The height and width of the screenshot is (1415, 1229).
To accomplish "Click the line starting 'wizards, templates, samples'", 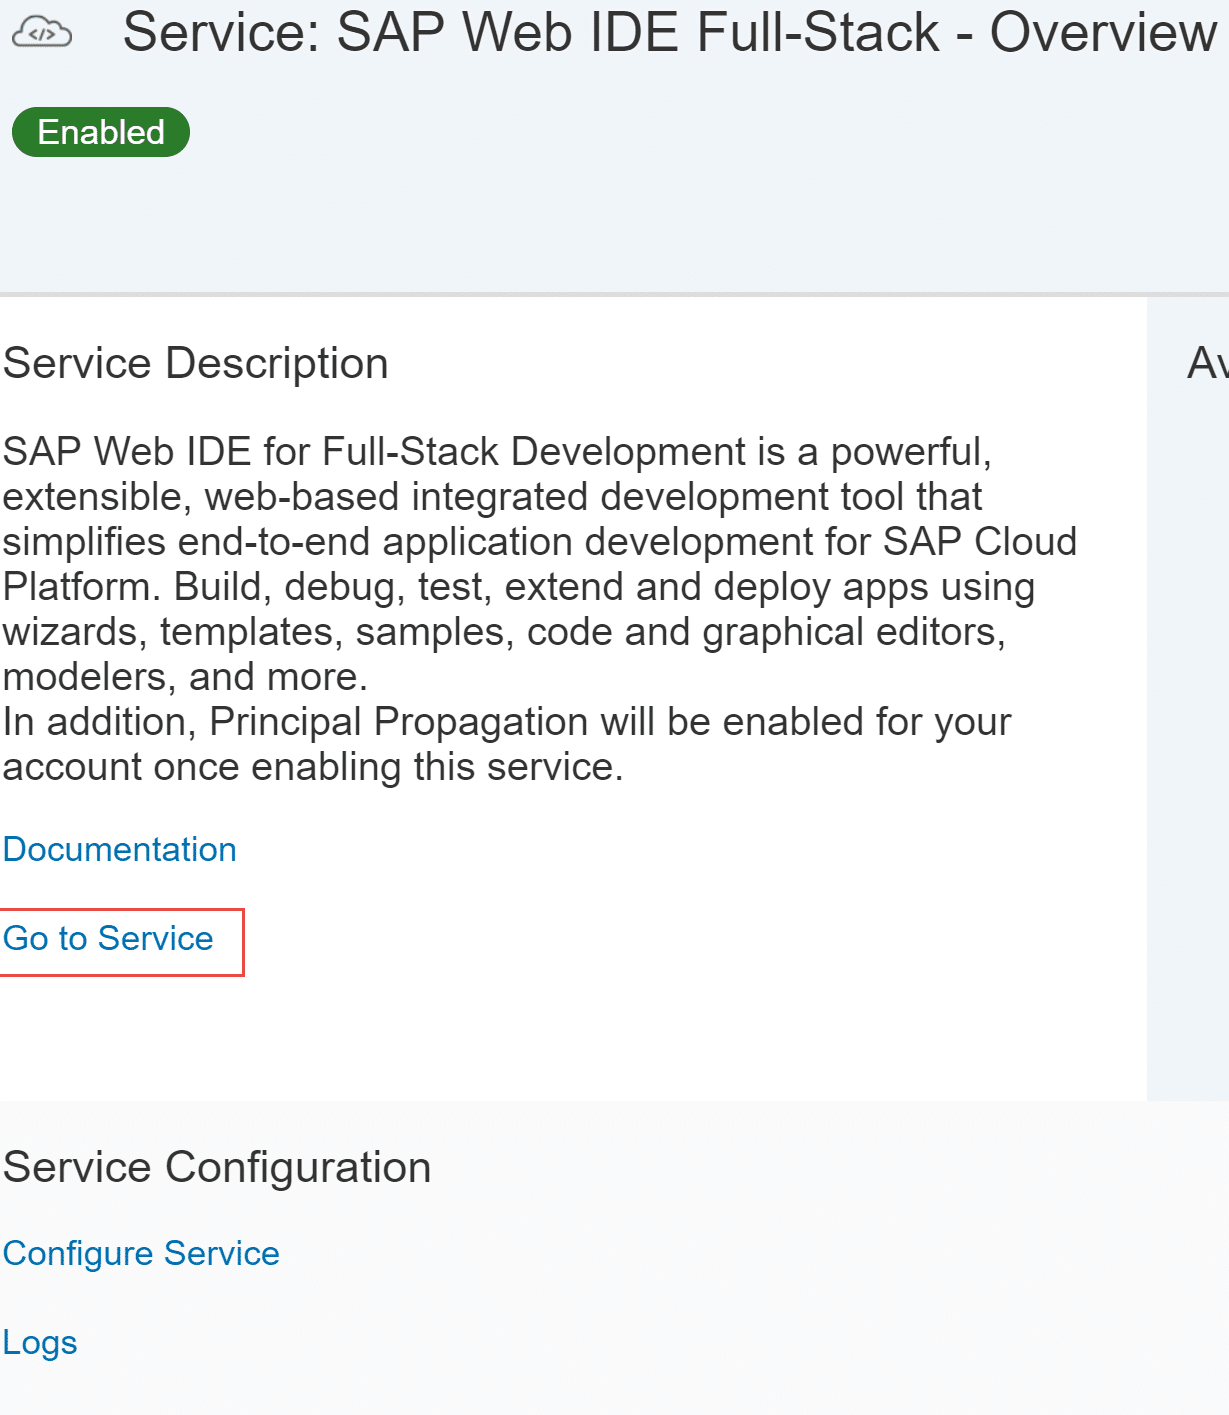I will pos(503,632).
